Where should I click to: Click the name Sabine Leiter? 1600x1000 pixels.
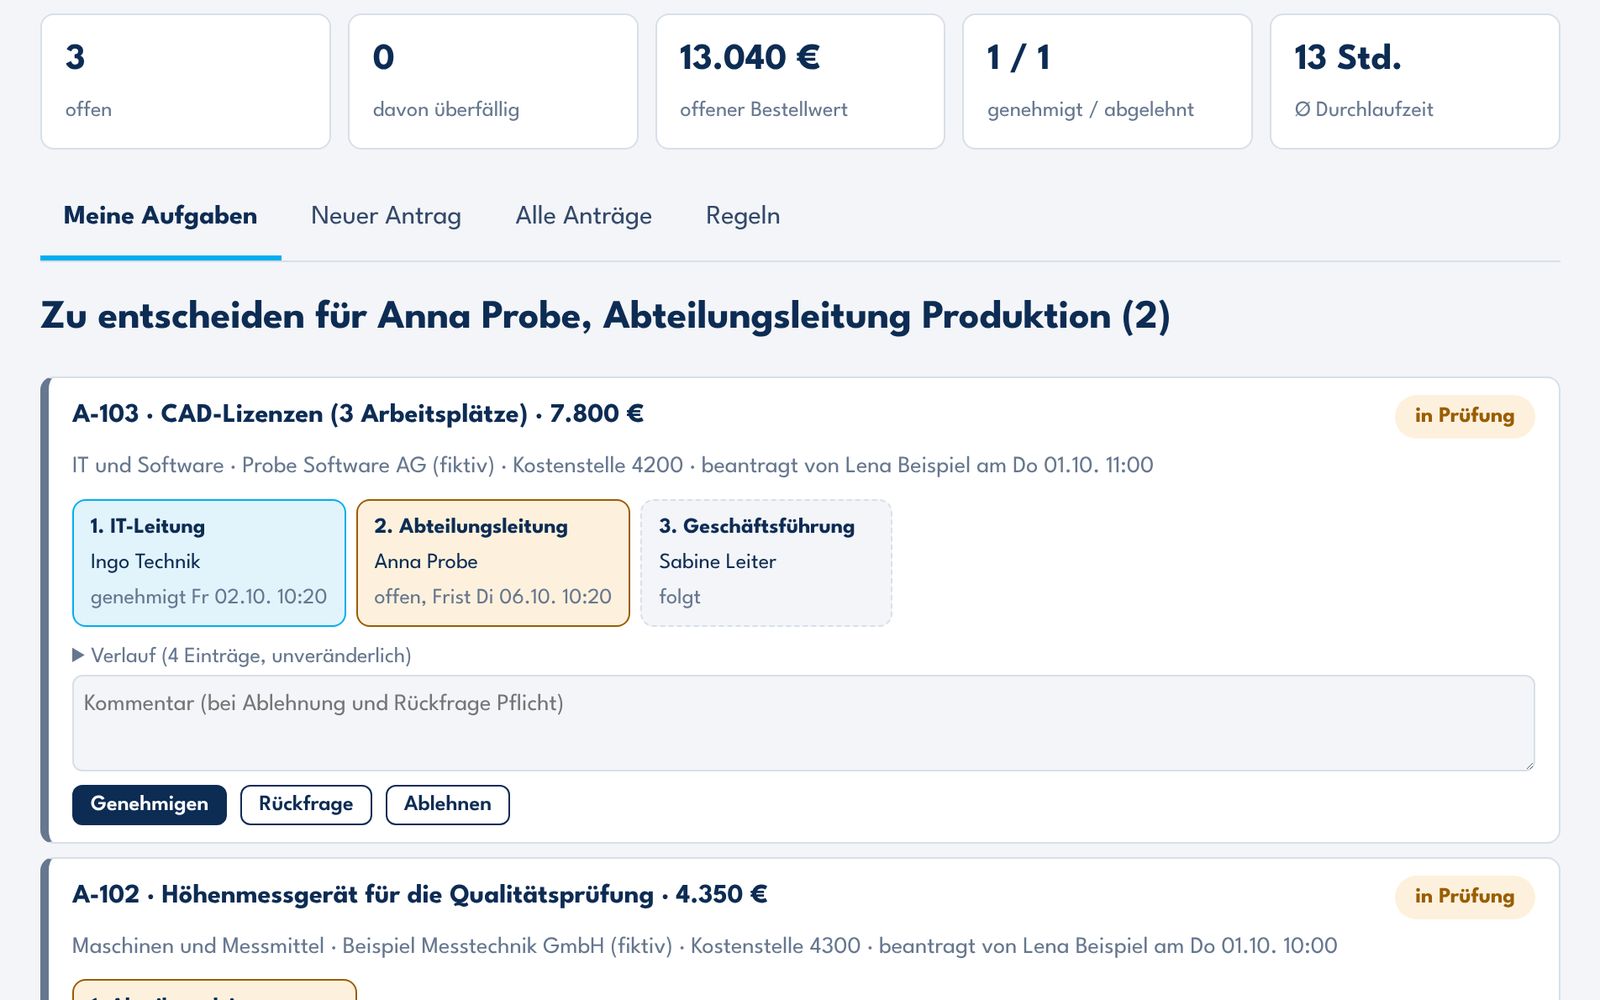coord(718,562)
